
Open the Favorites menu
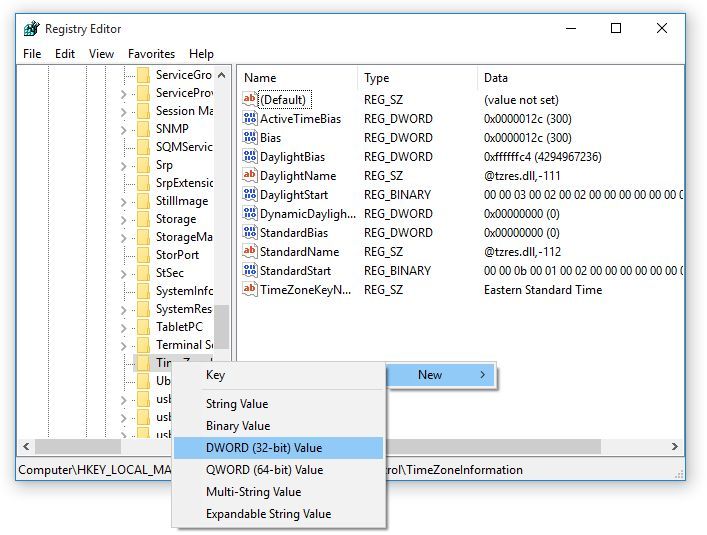pos(151,54)
